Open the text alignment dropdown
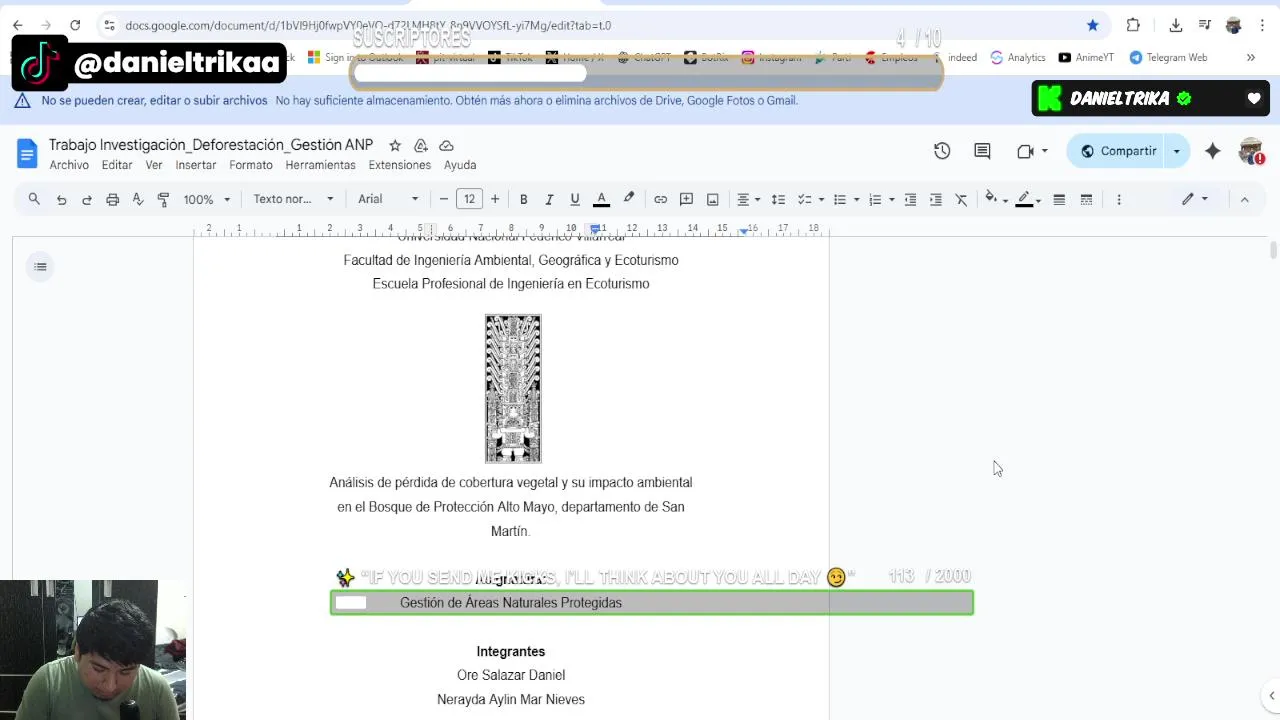 pos(749,199)
